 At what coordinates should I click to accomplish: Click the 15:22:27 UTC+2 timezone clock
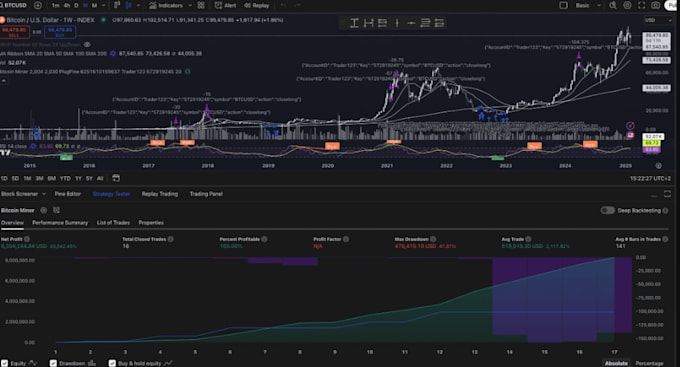tap(650, 178)
